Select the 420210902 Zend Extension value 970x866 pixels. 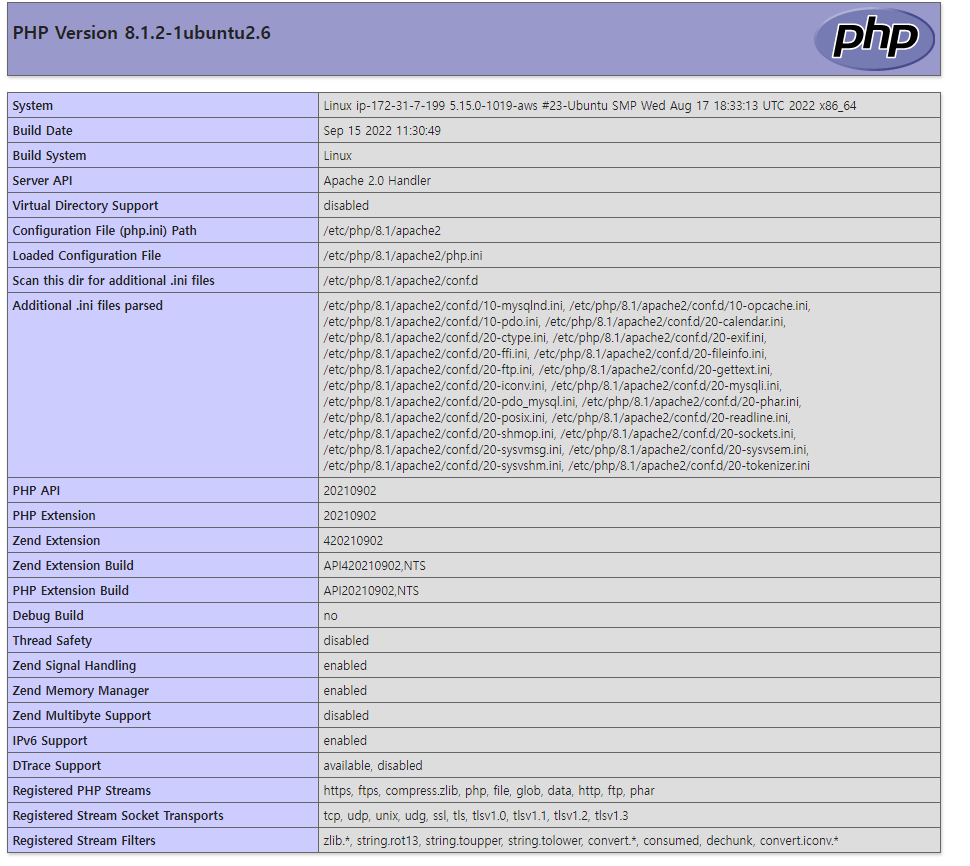tap(353, 541)
